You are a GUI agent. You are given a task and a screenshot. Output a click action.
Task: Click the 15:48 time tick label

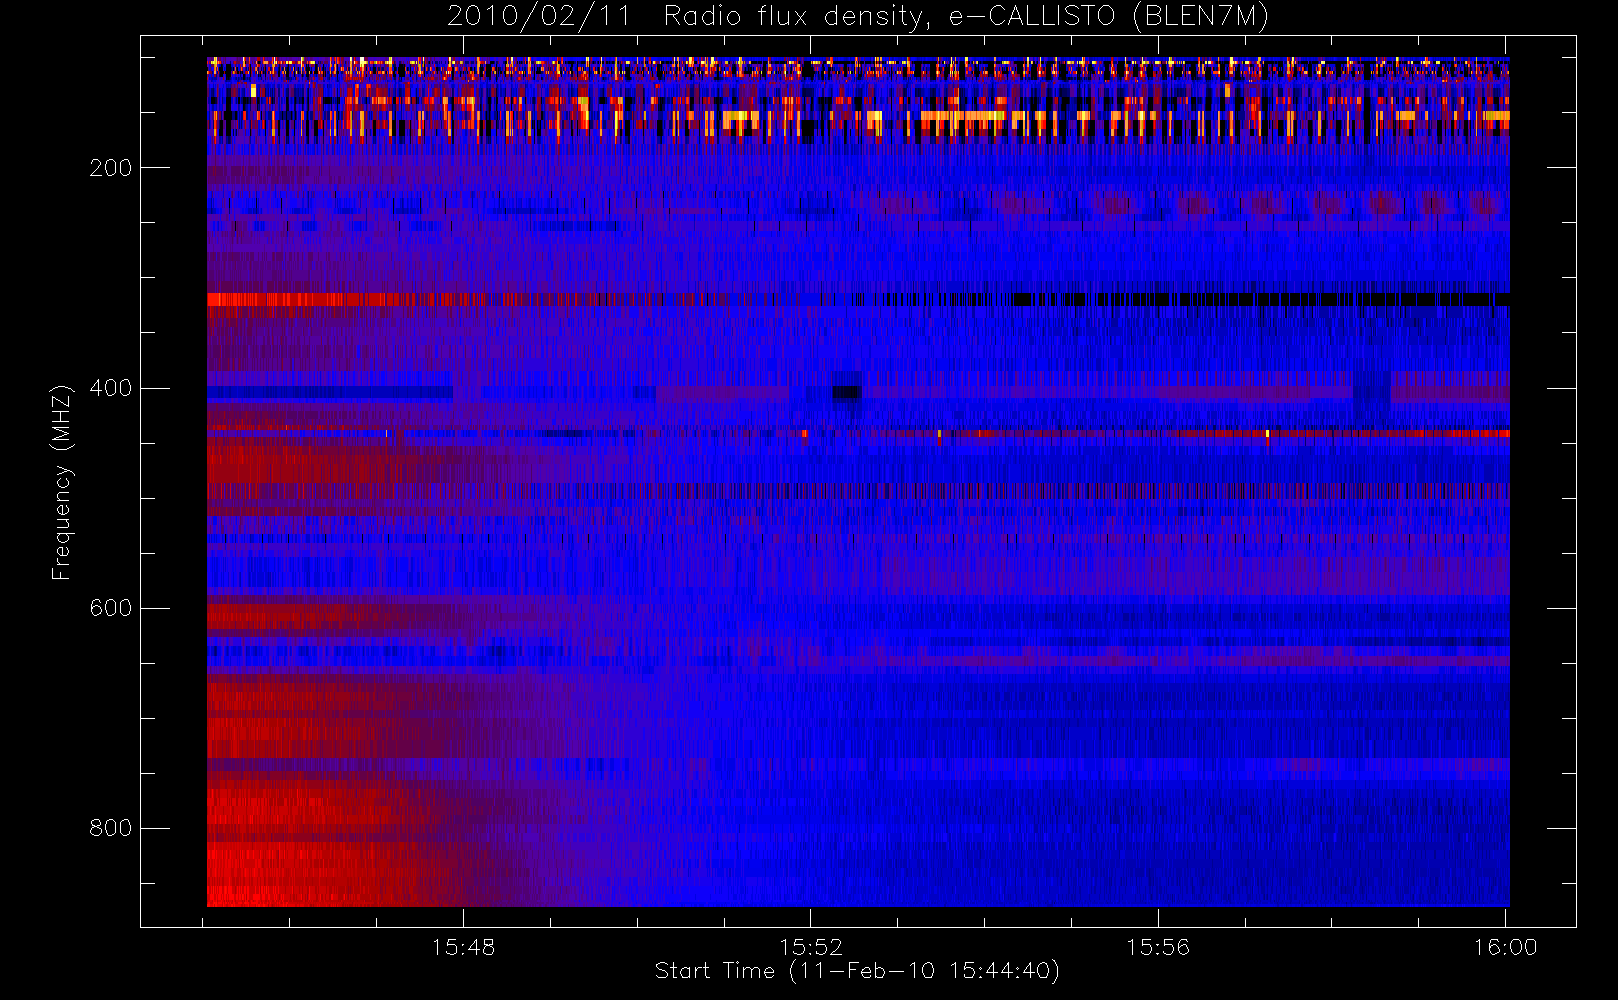[463, 947]
